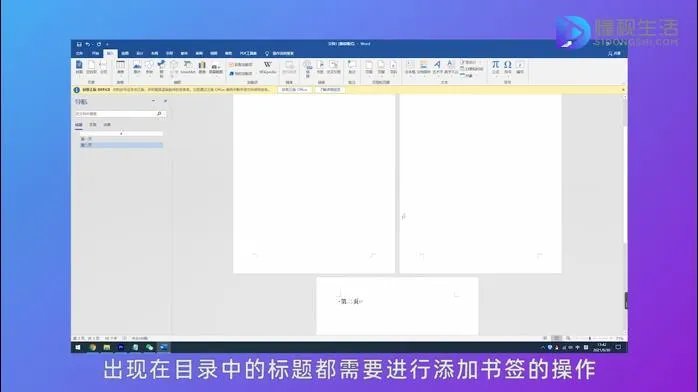Switch to Headings tab in navigation pane

(79, 125)
